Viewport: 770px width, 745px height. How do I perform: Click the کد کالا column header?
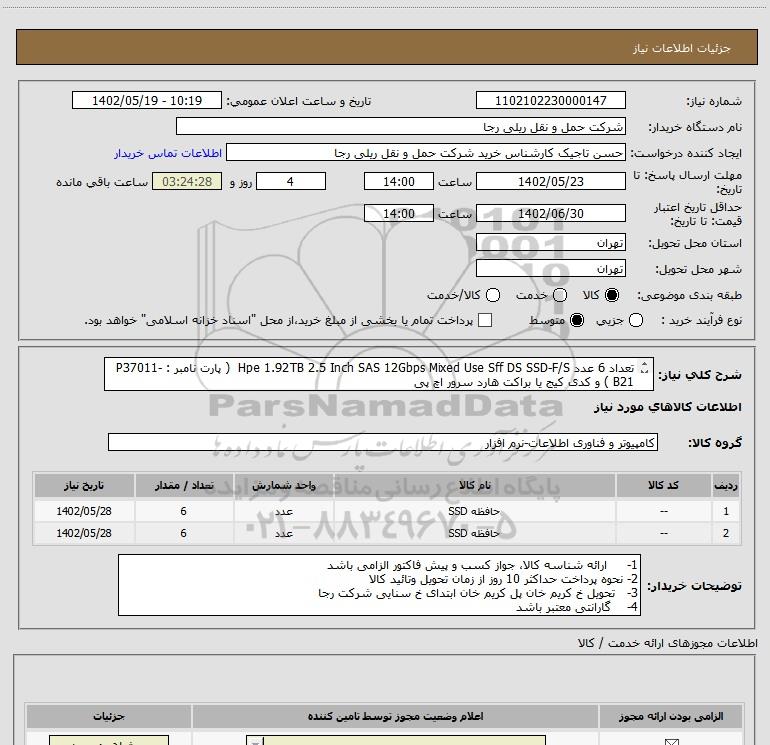coord(663,485)
